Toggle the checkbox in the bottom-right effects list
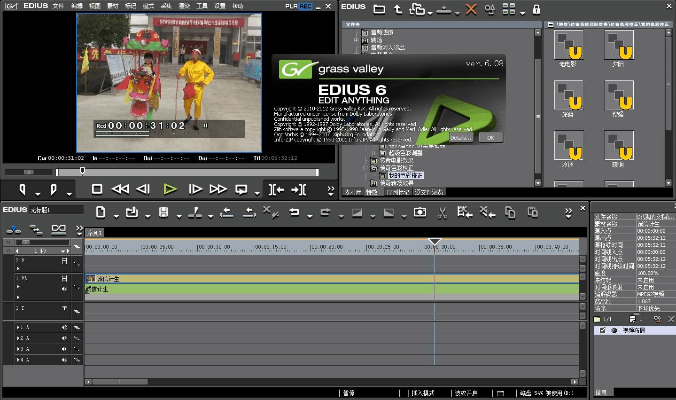Image resolution: width=676 pixels, height=400 pixels. [602, 330]
